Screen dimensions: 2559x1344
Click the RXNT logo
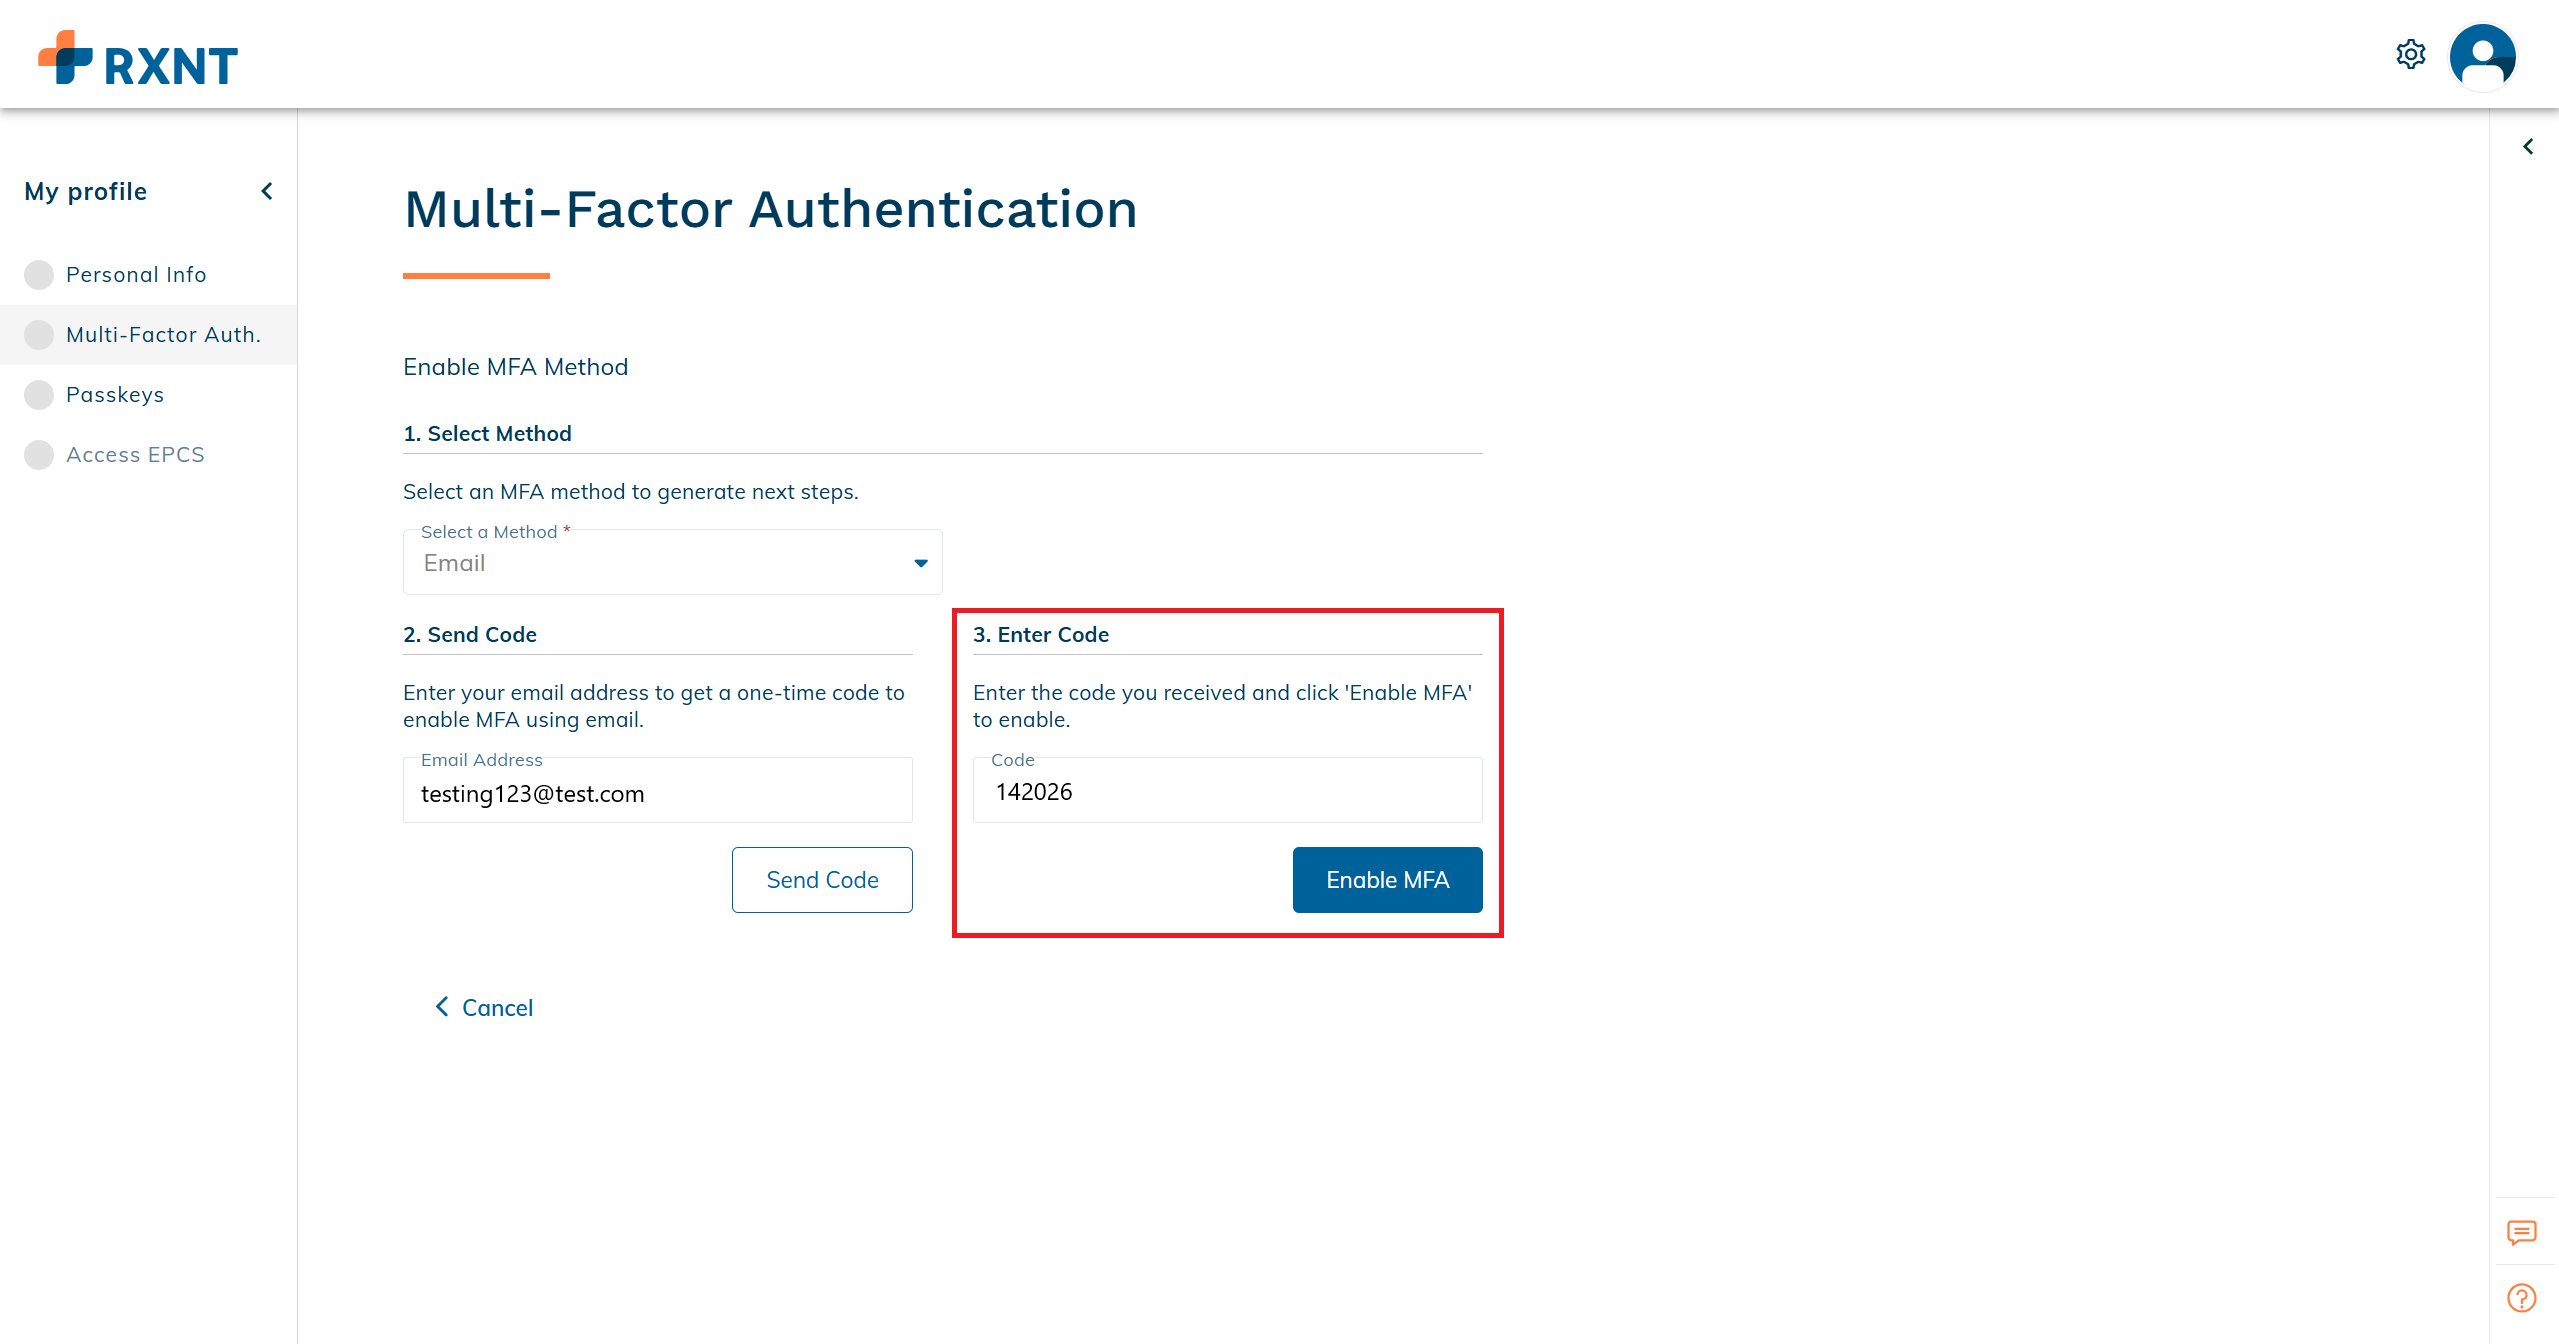point(138,58)
